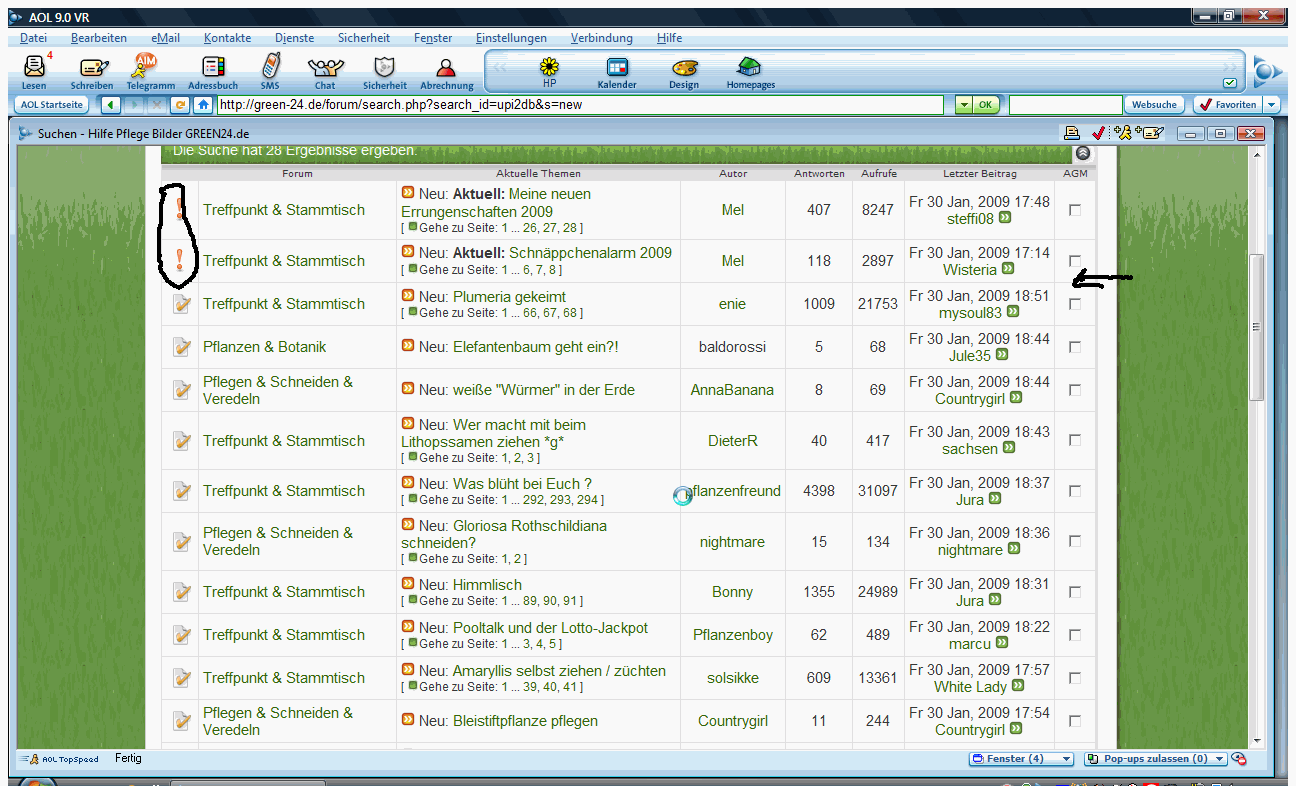This screenshot has height=786, width=1296.
Task: Expand the address bar URL history dropdown
Action: (963, 104)
